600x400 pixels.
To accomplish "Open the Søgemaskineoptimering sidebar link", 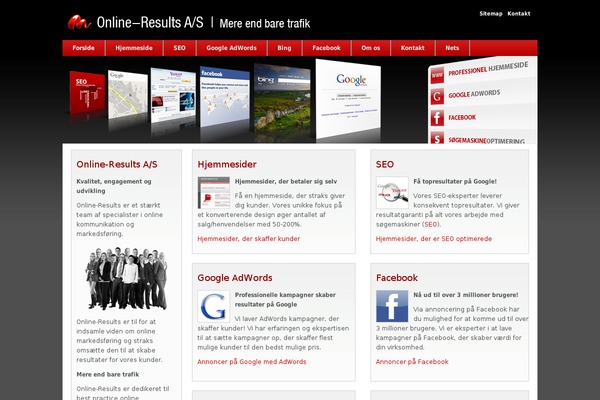I will coord(486,141).
